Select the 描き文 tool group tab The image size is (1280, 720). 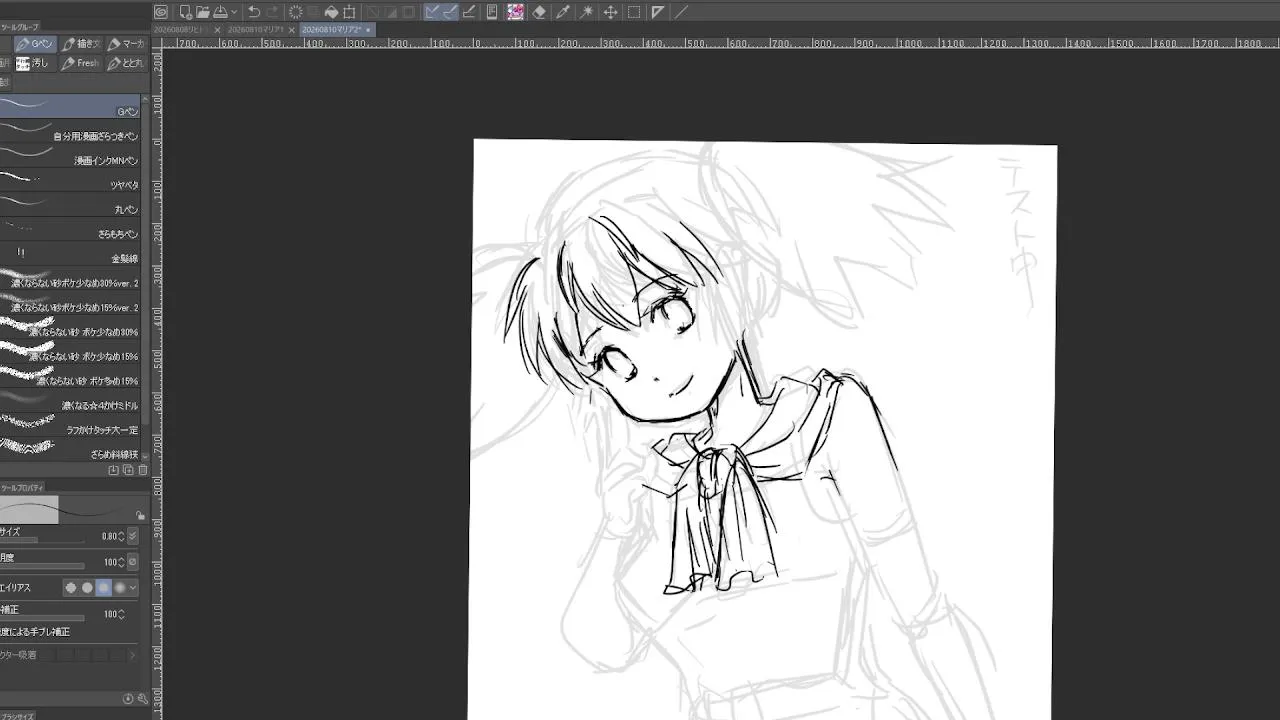(x=81, y=43)
